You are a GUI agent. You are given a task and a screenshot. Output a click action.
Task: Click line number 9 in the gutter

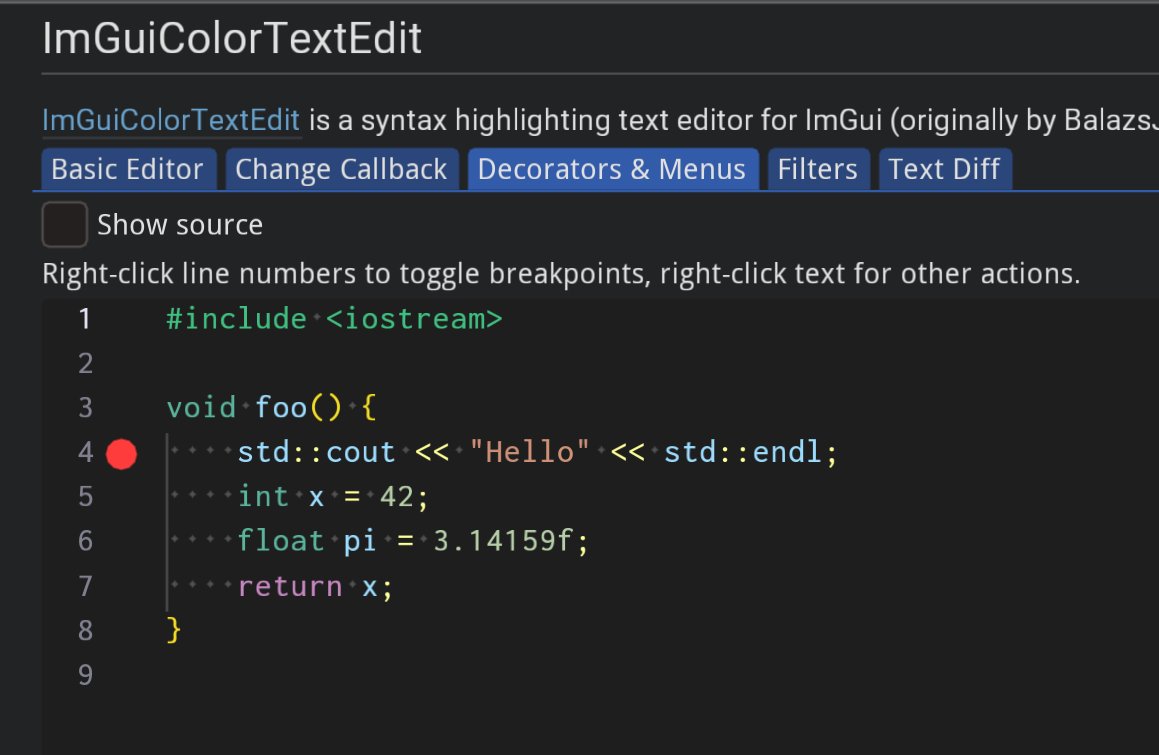85,674
